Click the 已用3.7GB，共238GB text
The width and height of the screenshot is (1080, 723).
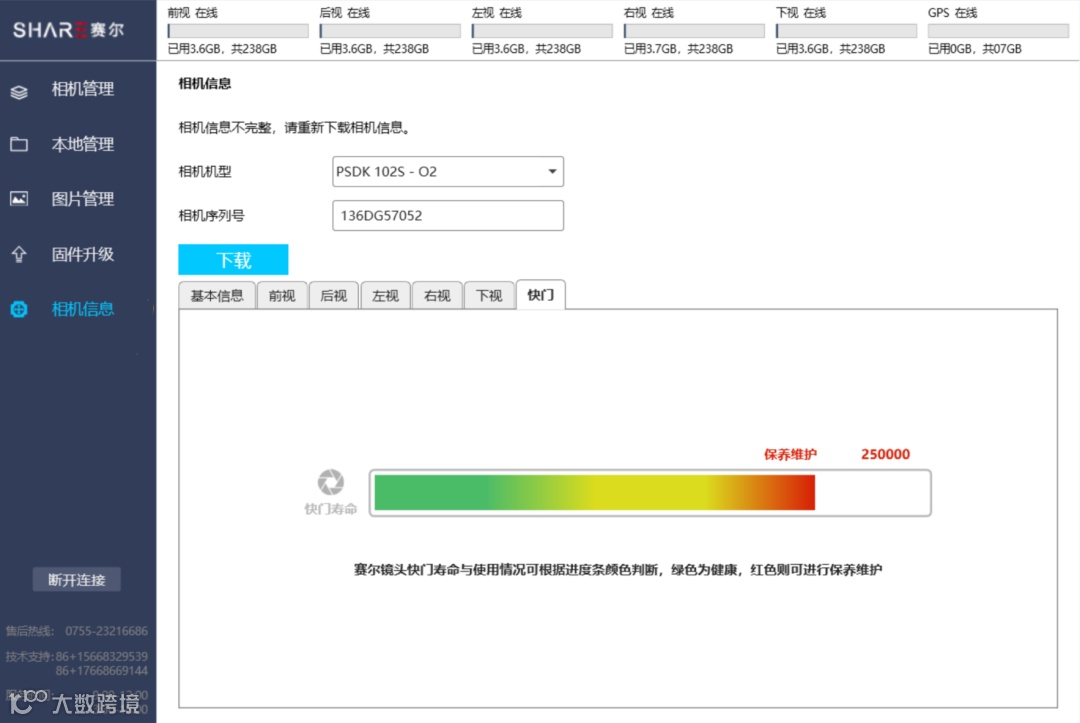(x=678, y=49)
